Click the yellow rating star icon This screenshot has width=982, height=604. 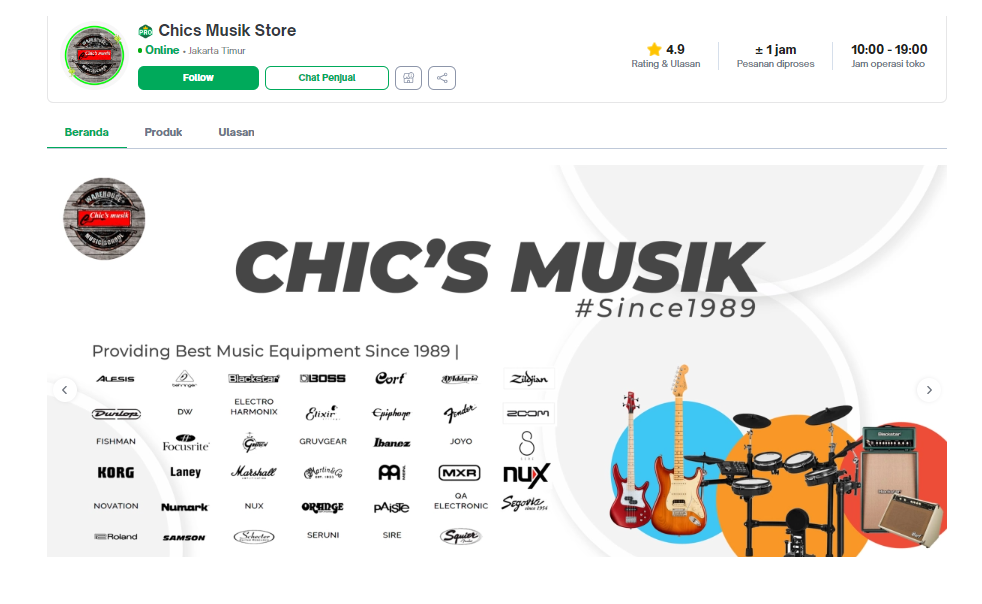click(x=654, y=49)
